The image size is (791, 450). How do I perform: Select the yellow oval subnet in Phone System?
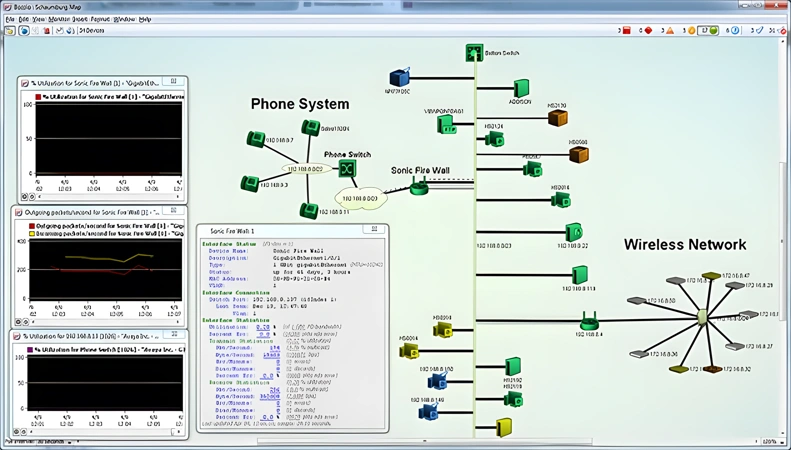coord(306,168)
